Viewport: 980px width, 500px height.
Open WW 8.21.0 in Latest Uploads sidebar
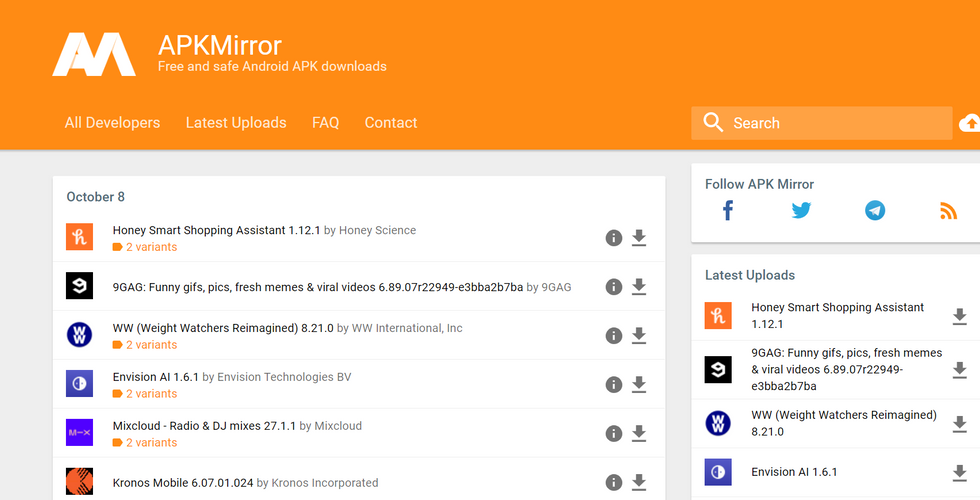[844, 423]
